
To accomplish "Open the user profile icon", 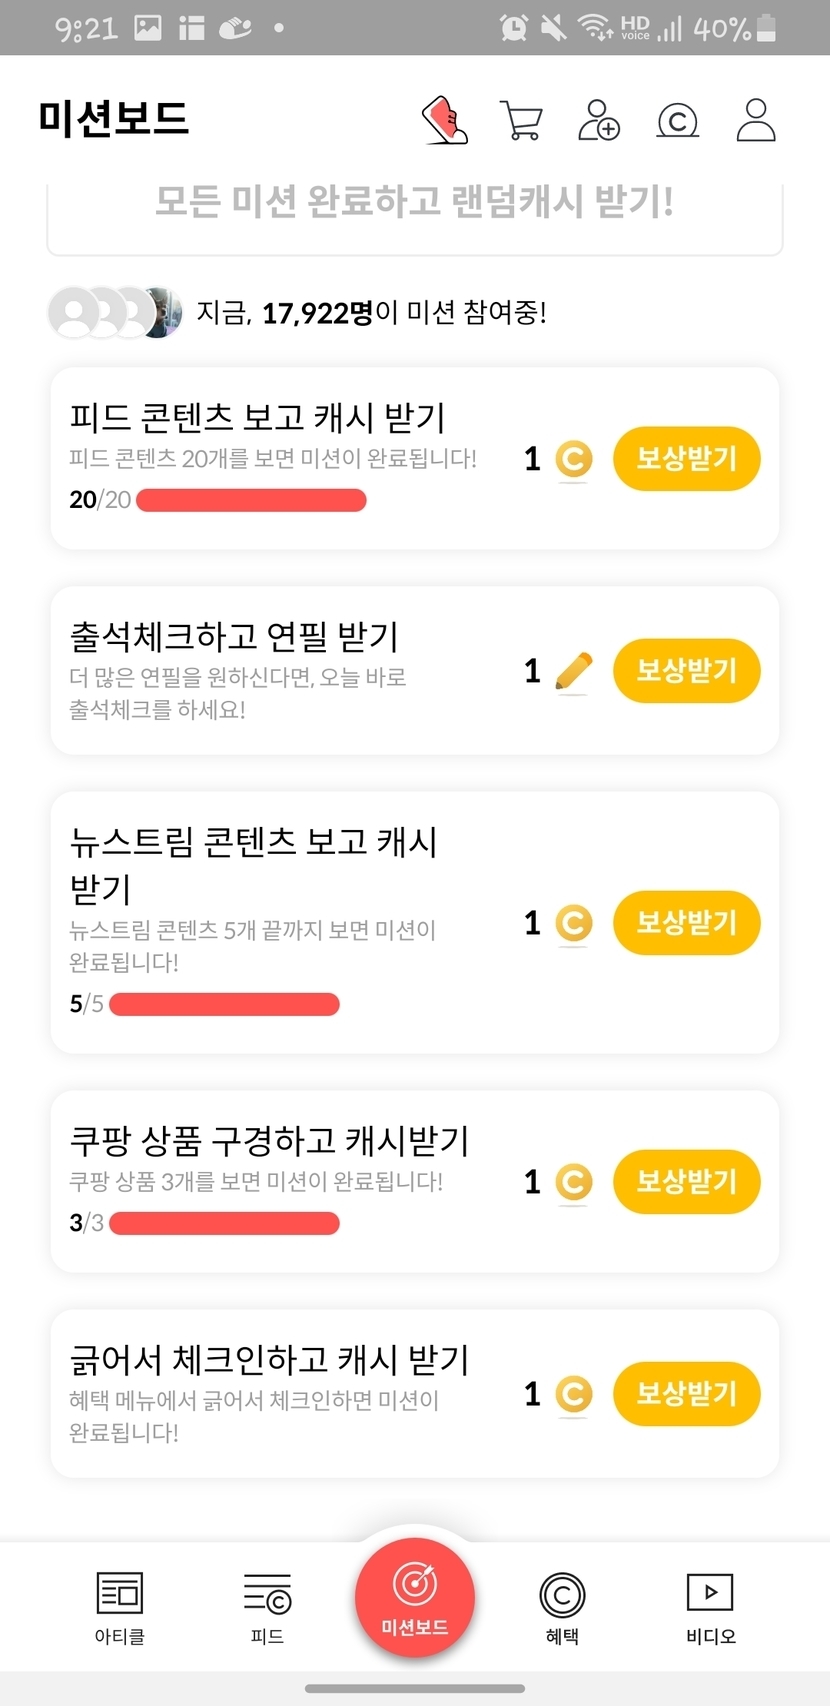I will point(756,120).
